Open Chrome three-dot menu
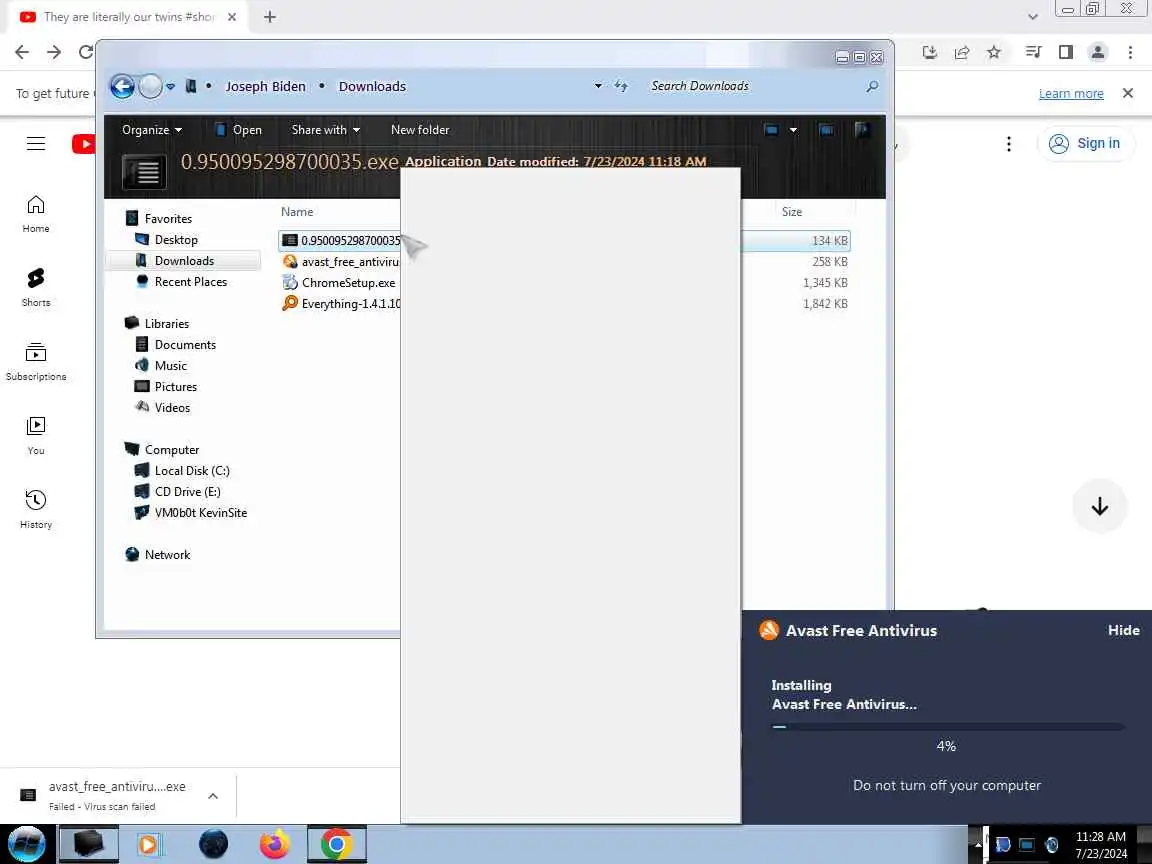The width and height of the screenshot is (1152, 864). coord(1130,52)
